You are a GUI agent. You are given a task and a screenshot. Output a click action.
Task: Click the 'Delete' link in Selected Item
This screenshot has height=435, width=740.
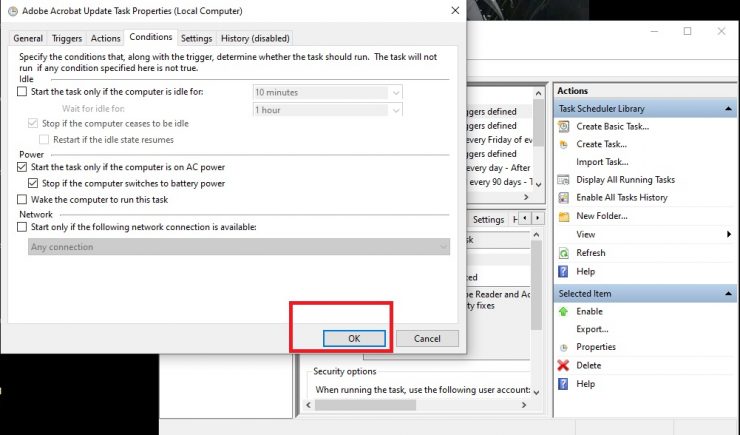[589, 365]
